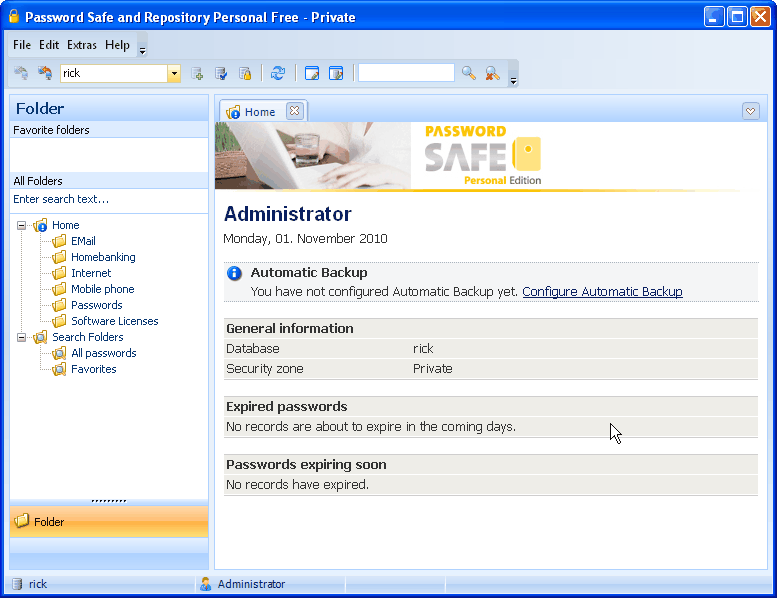Click the Homebanking folder icon
The width and height of the screenshot is (777, 598).
point(59,257)
